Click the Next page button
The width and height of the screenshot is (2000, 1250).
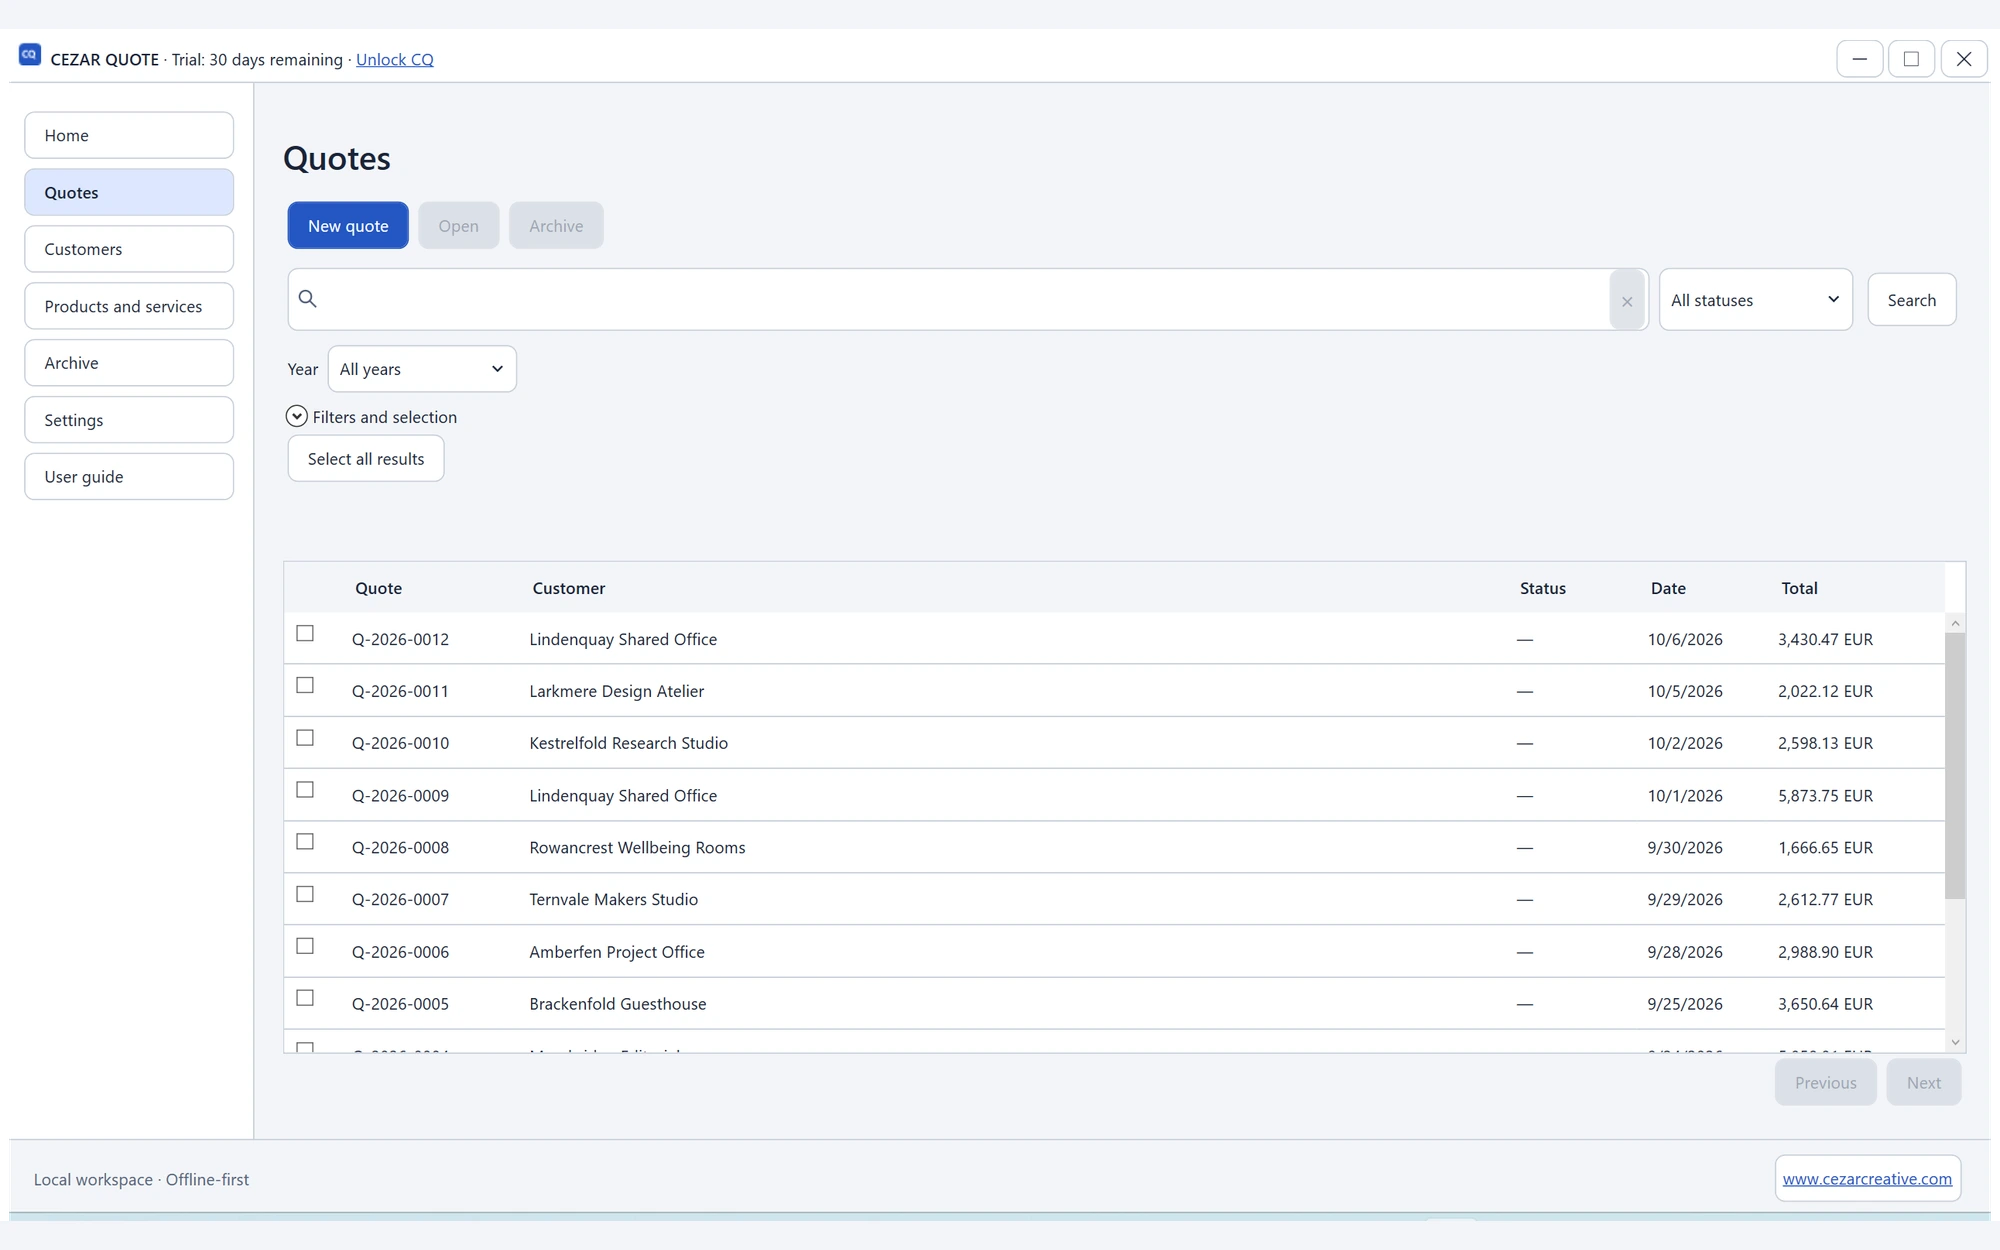coord(1923,1083)
